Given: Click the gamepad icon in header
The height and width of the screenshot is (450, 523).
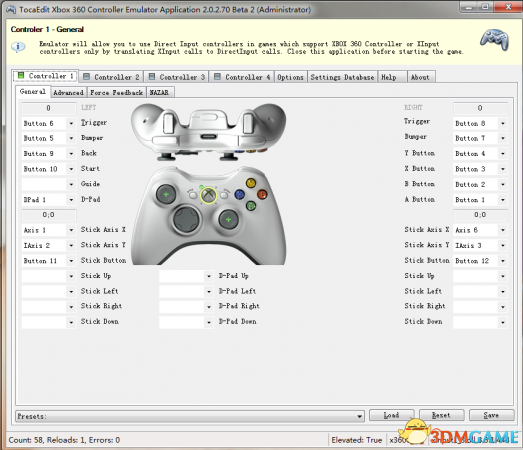Looking at the screenshot, I should point(494,40).
